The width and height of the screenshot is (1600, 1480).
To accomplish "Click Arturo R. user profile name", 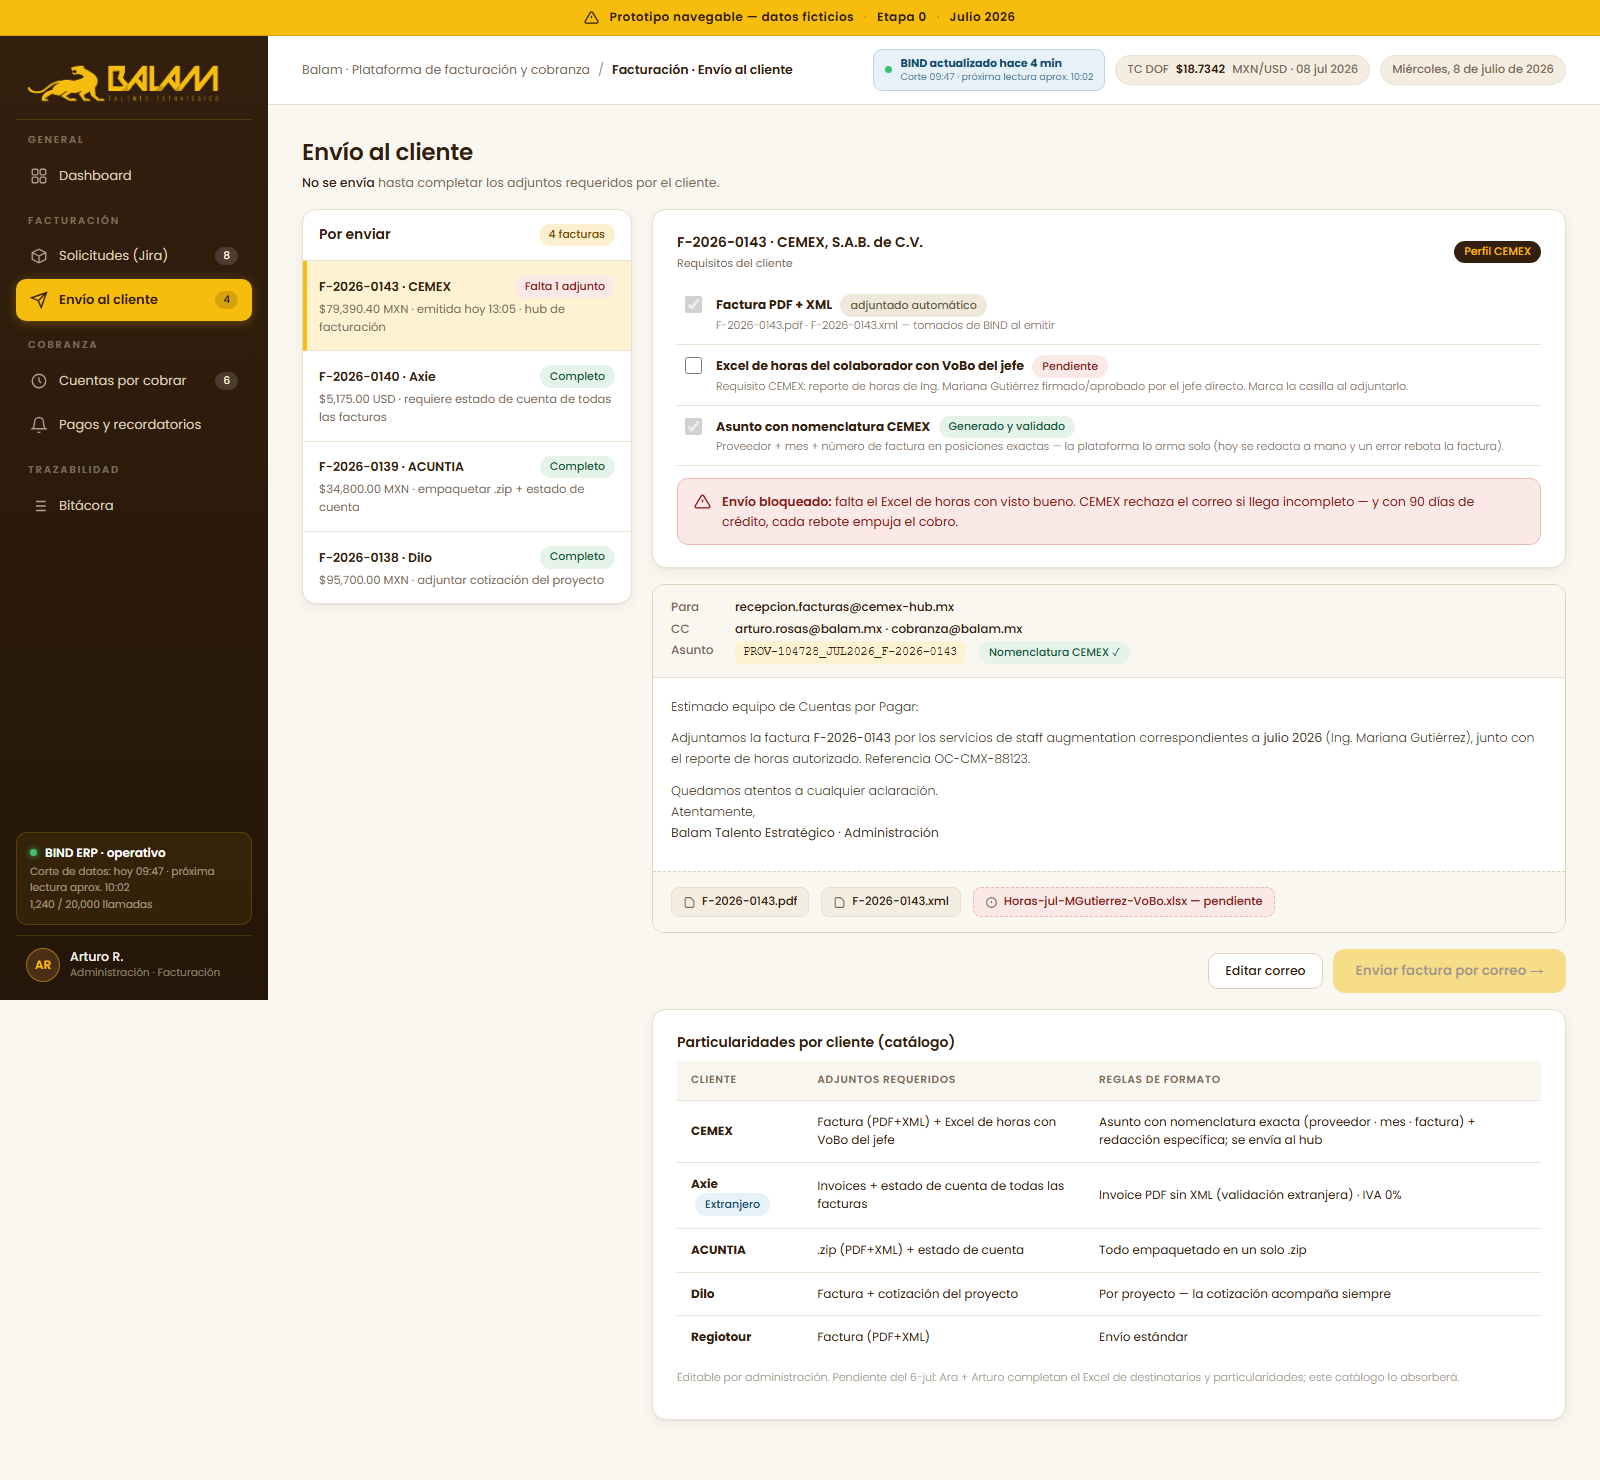I will [x=97, y=957].
